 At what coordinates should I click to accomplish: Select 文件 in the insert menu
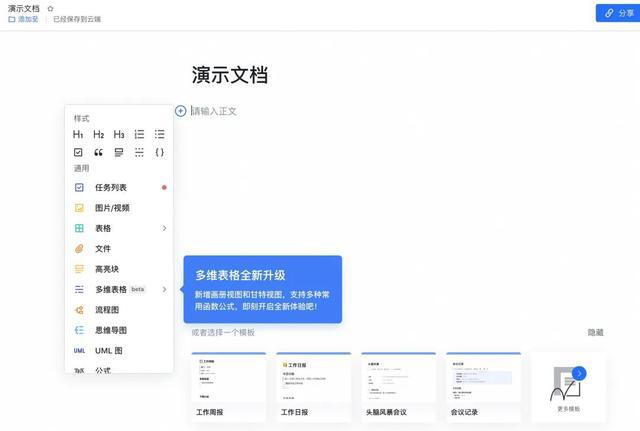pyautogui.click(x=119, y=249)
